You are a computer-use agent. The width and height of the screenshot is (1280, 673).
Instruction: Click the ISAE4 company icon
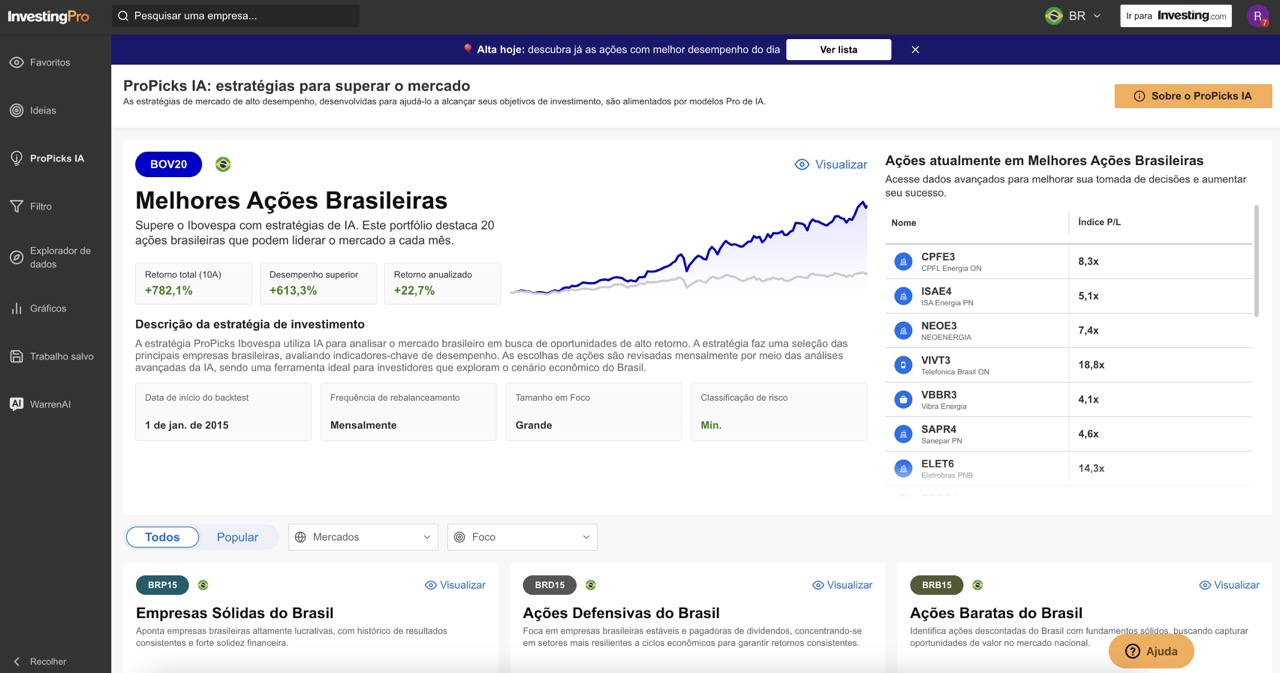point(903,296)
